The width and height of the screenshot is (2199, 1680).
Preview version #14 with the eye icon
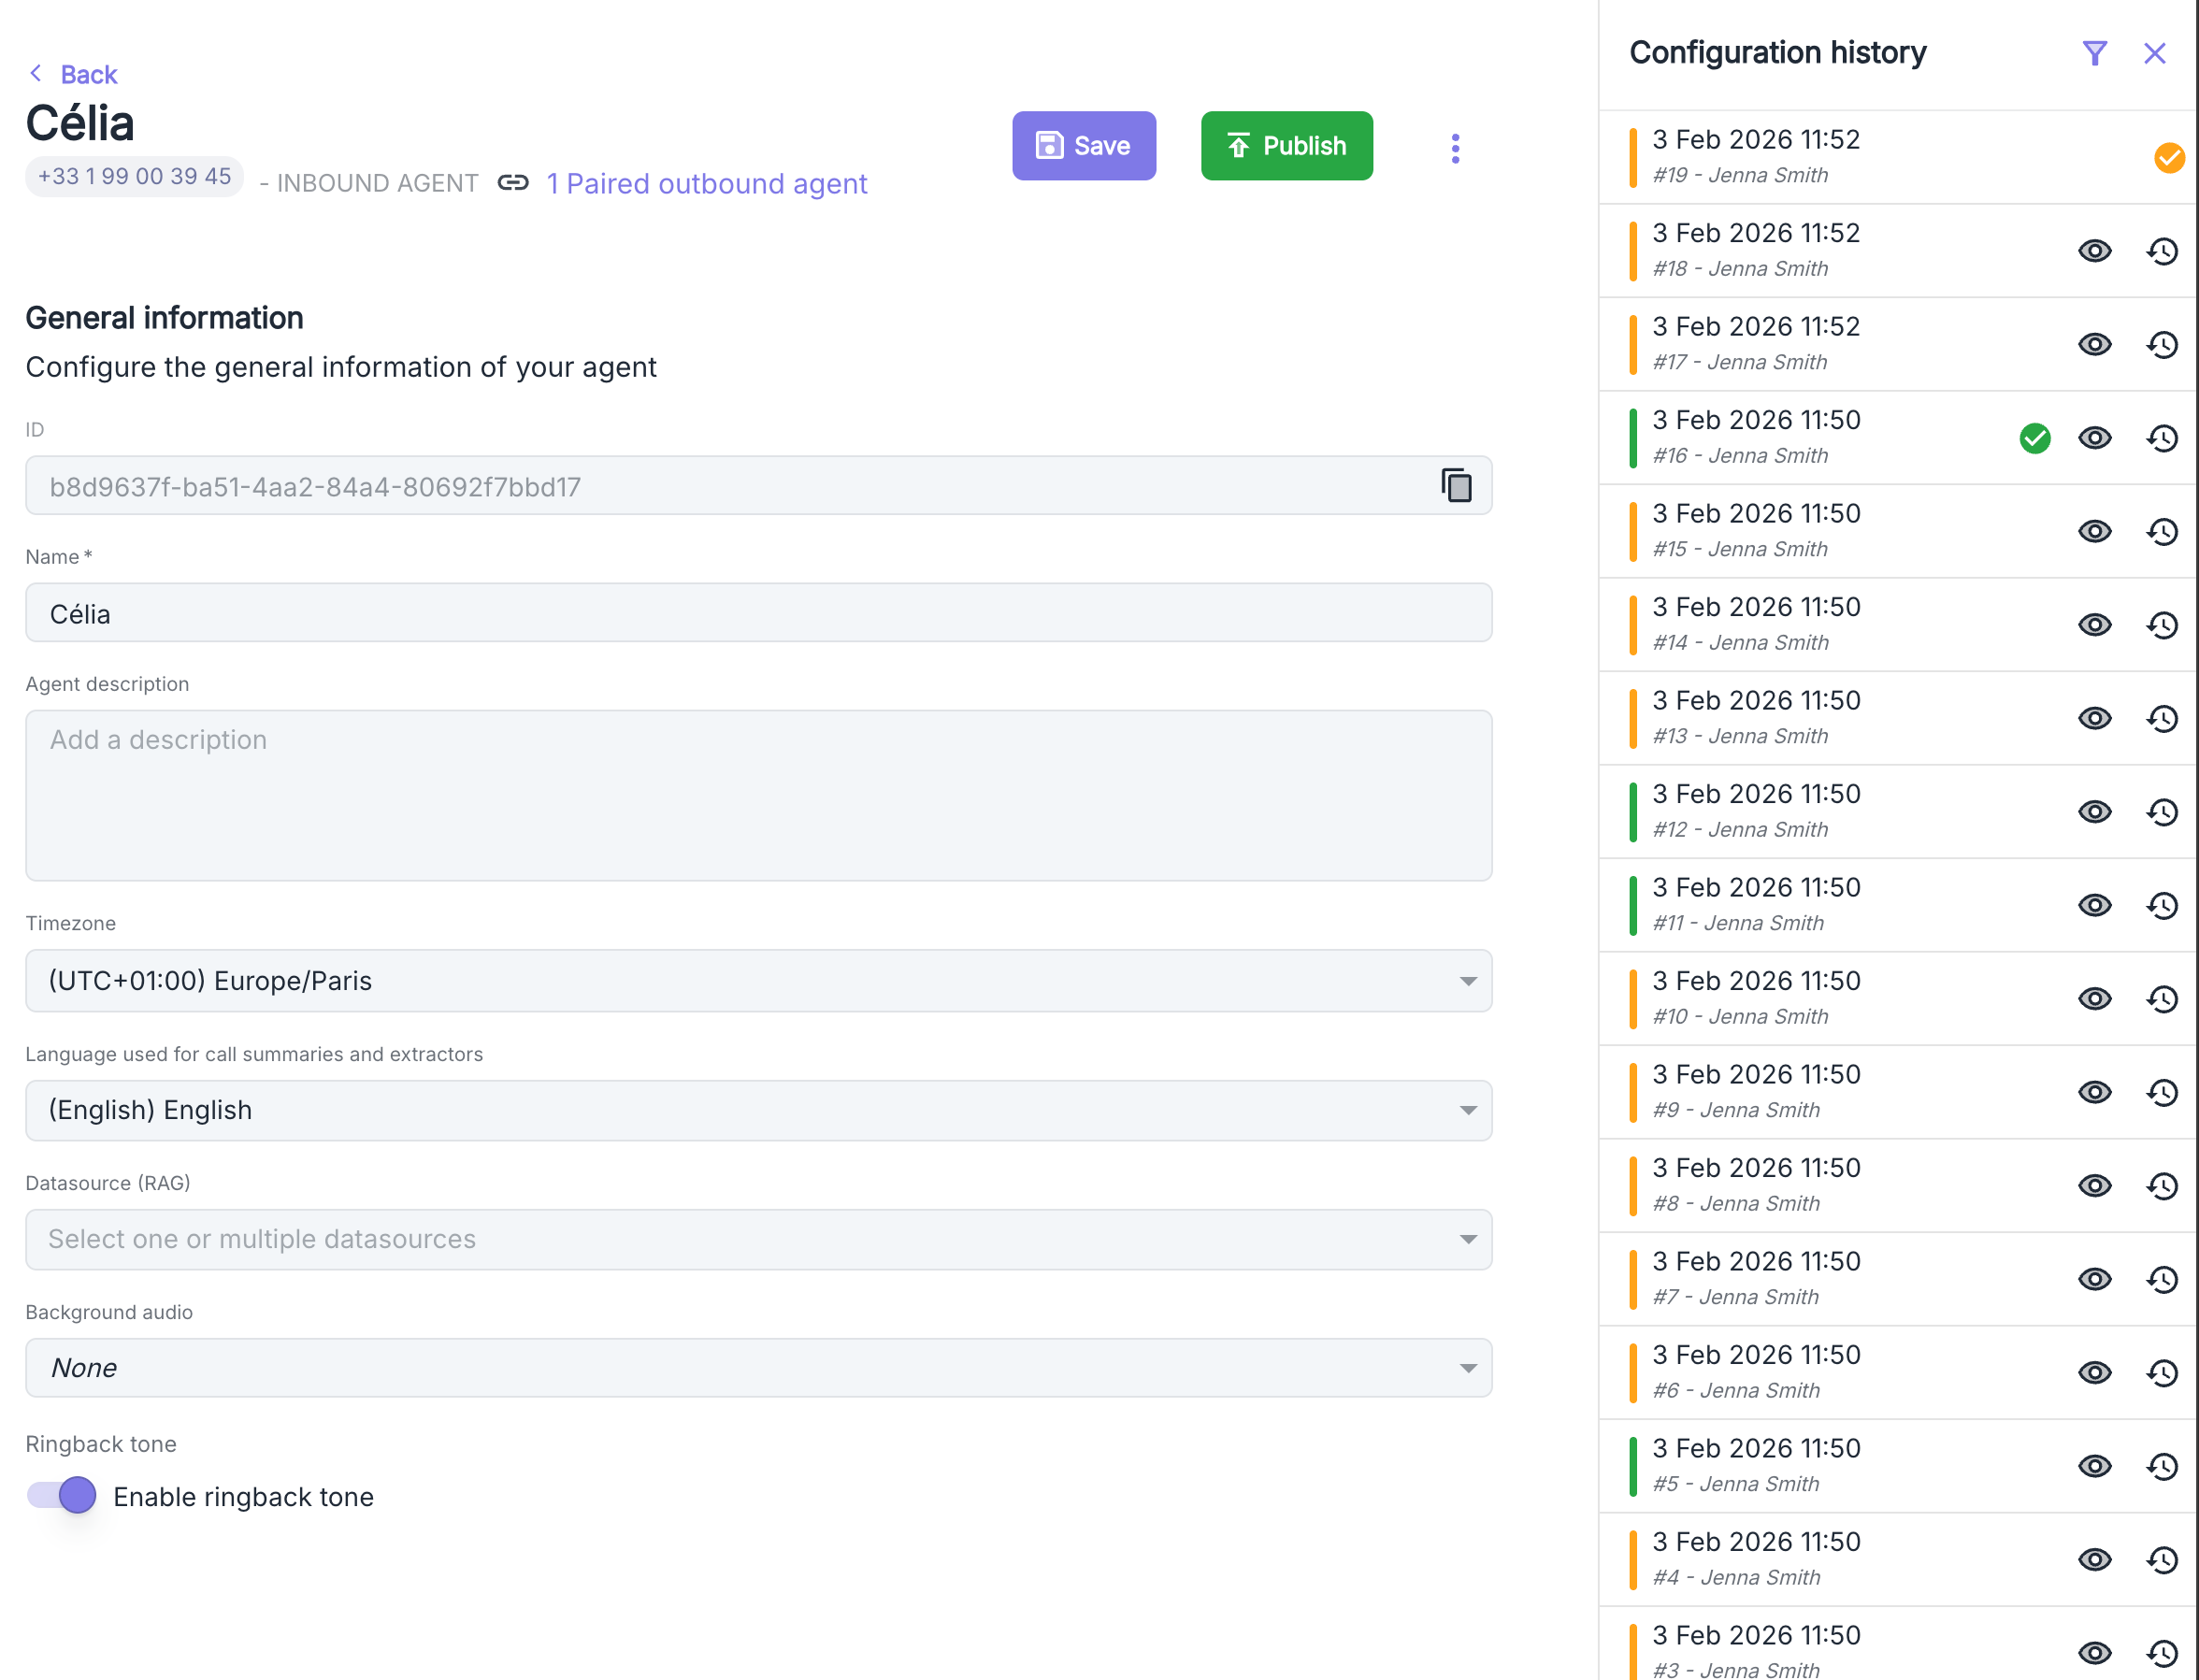2094,625
